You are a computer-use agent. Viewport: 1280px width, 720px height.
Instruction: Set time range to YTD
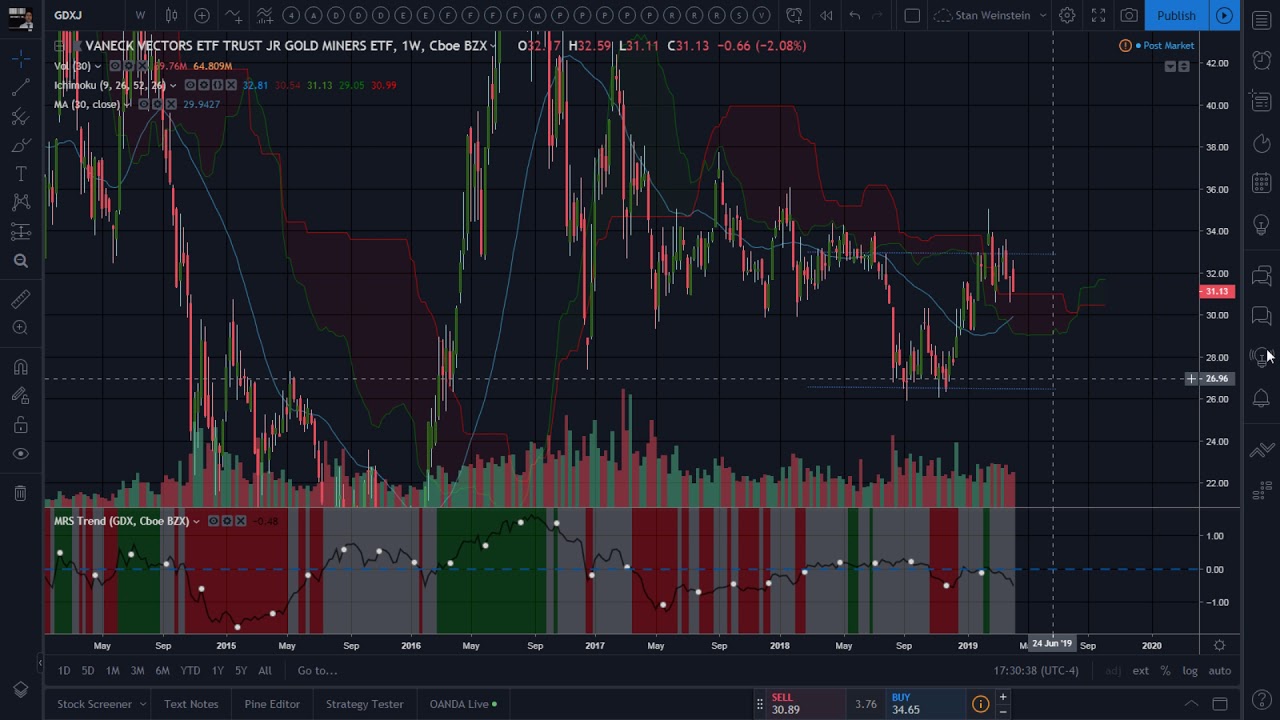[x=190, y=671]
